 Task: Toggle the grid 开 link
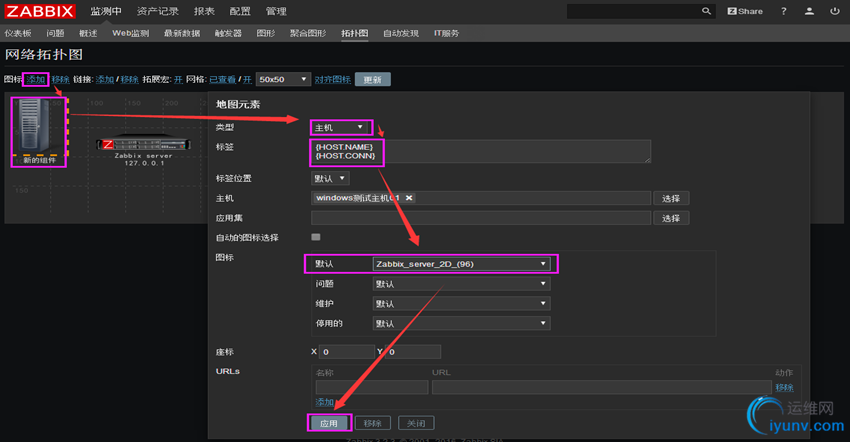(247, 80)
